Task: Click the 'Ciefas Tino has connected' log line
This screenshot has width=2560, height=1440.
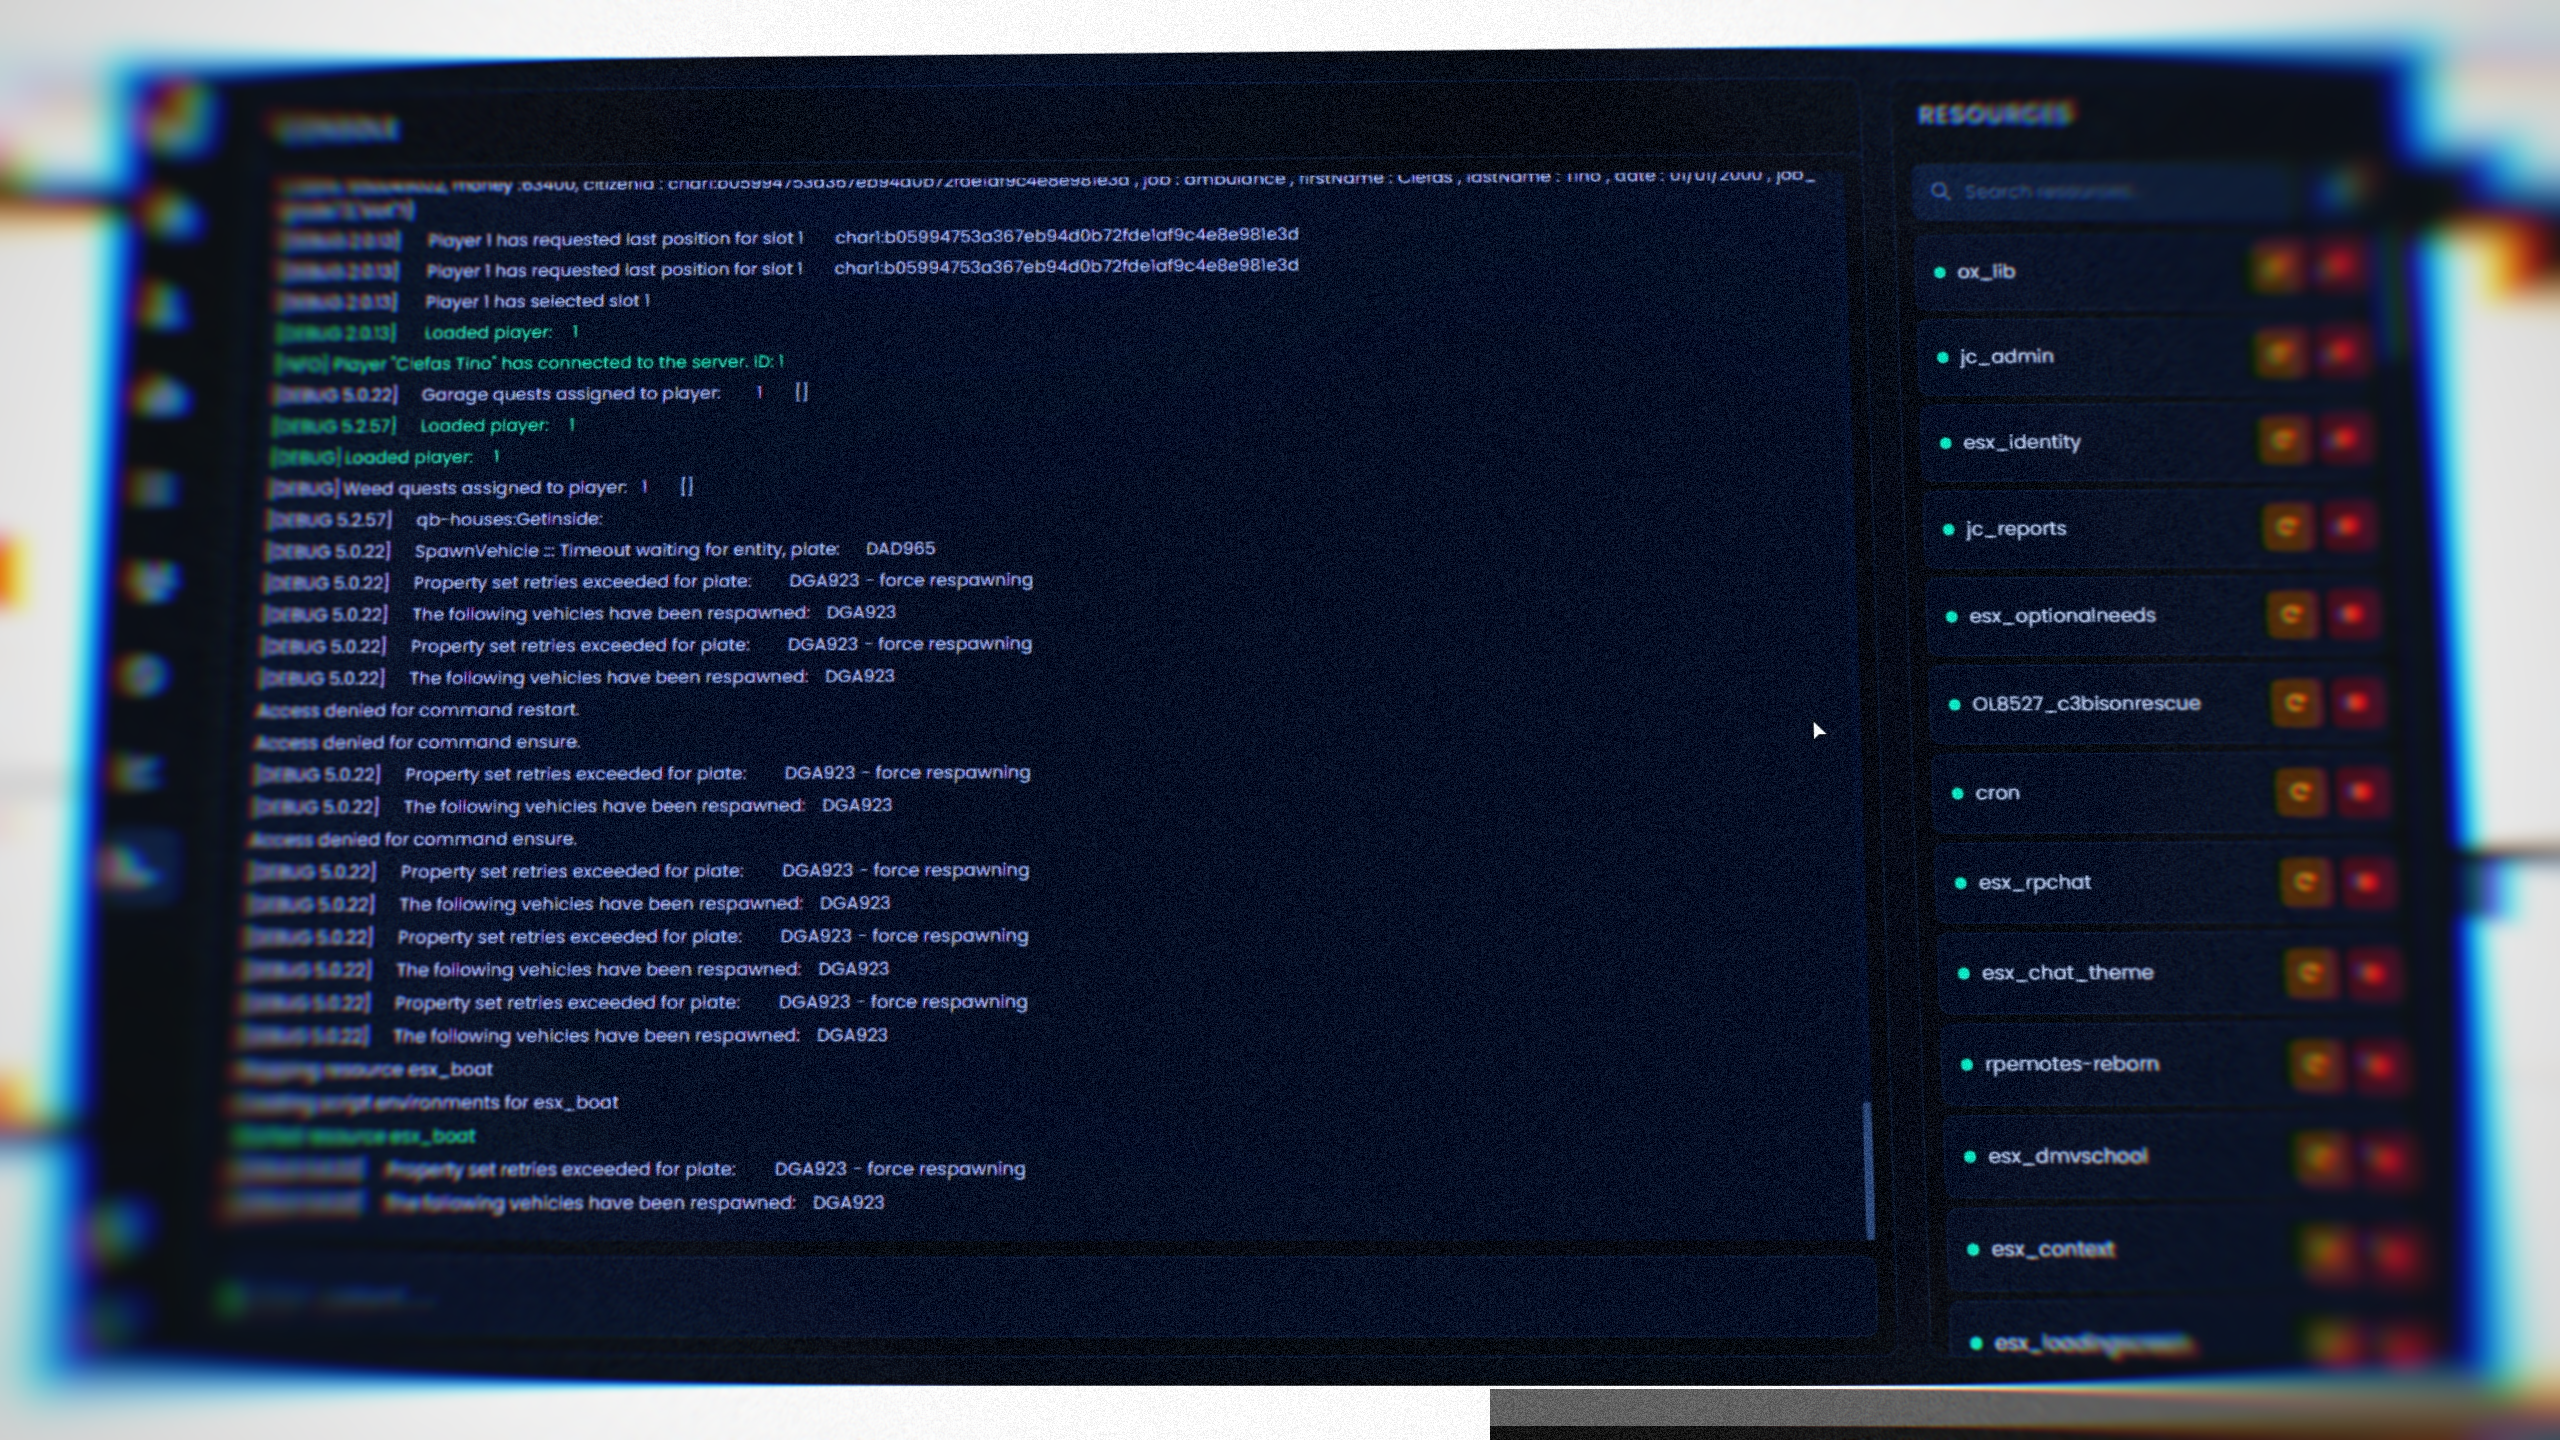Action: (x=531, y=362)
